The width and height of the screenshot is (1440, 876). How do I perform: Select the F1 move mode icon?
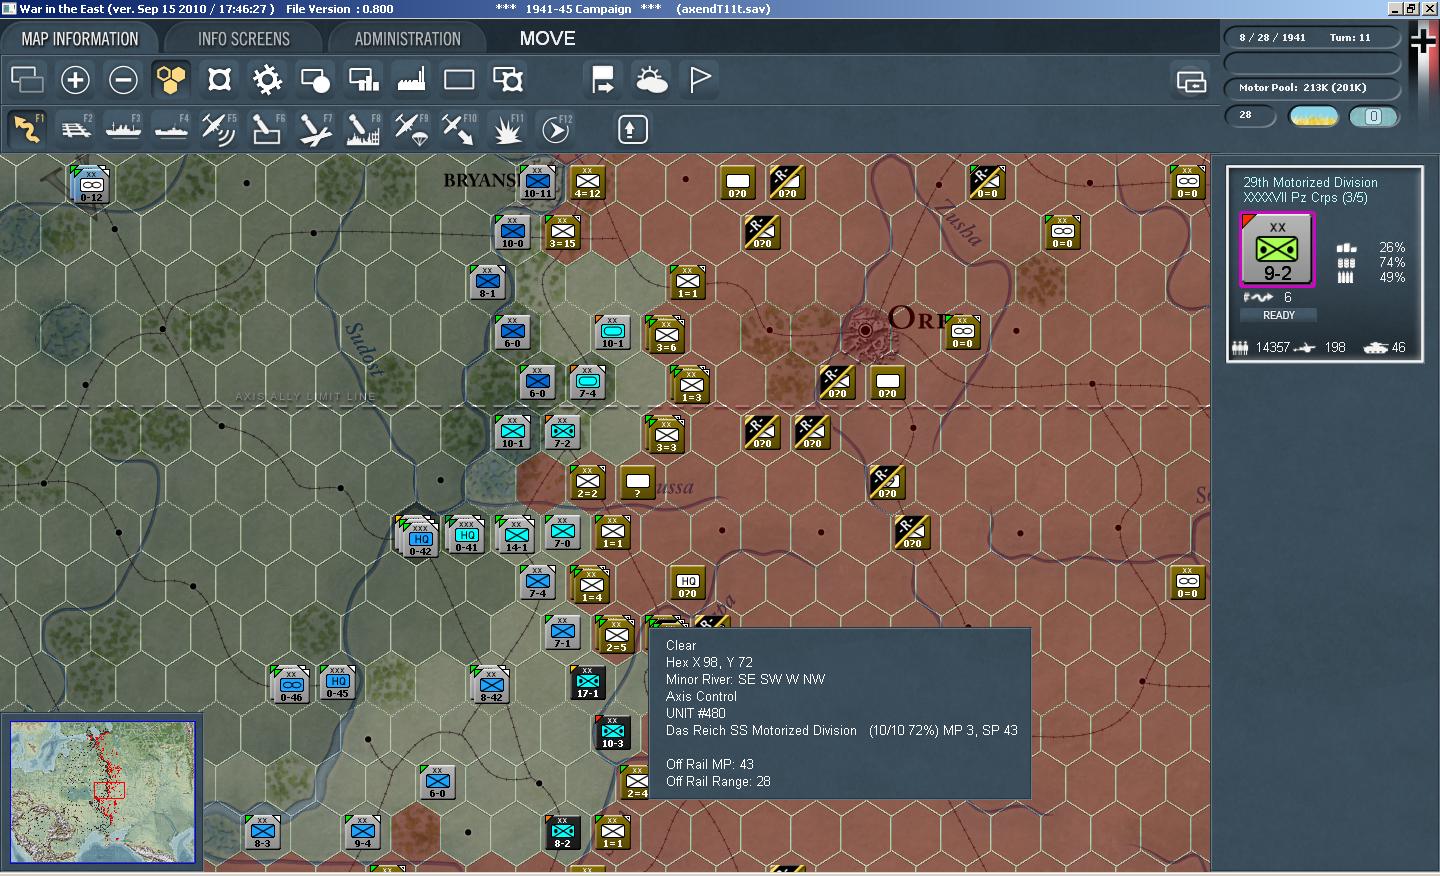tap(27, 129)
